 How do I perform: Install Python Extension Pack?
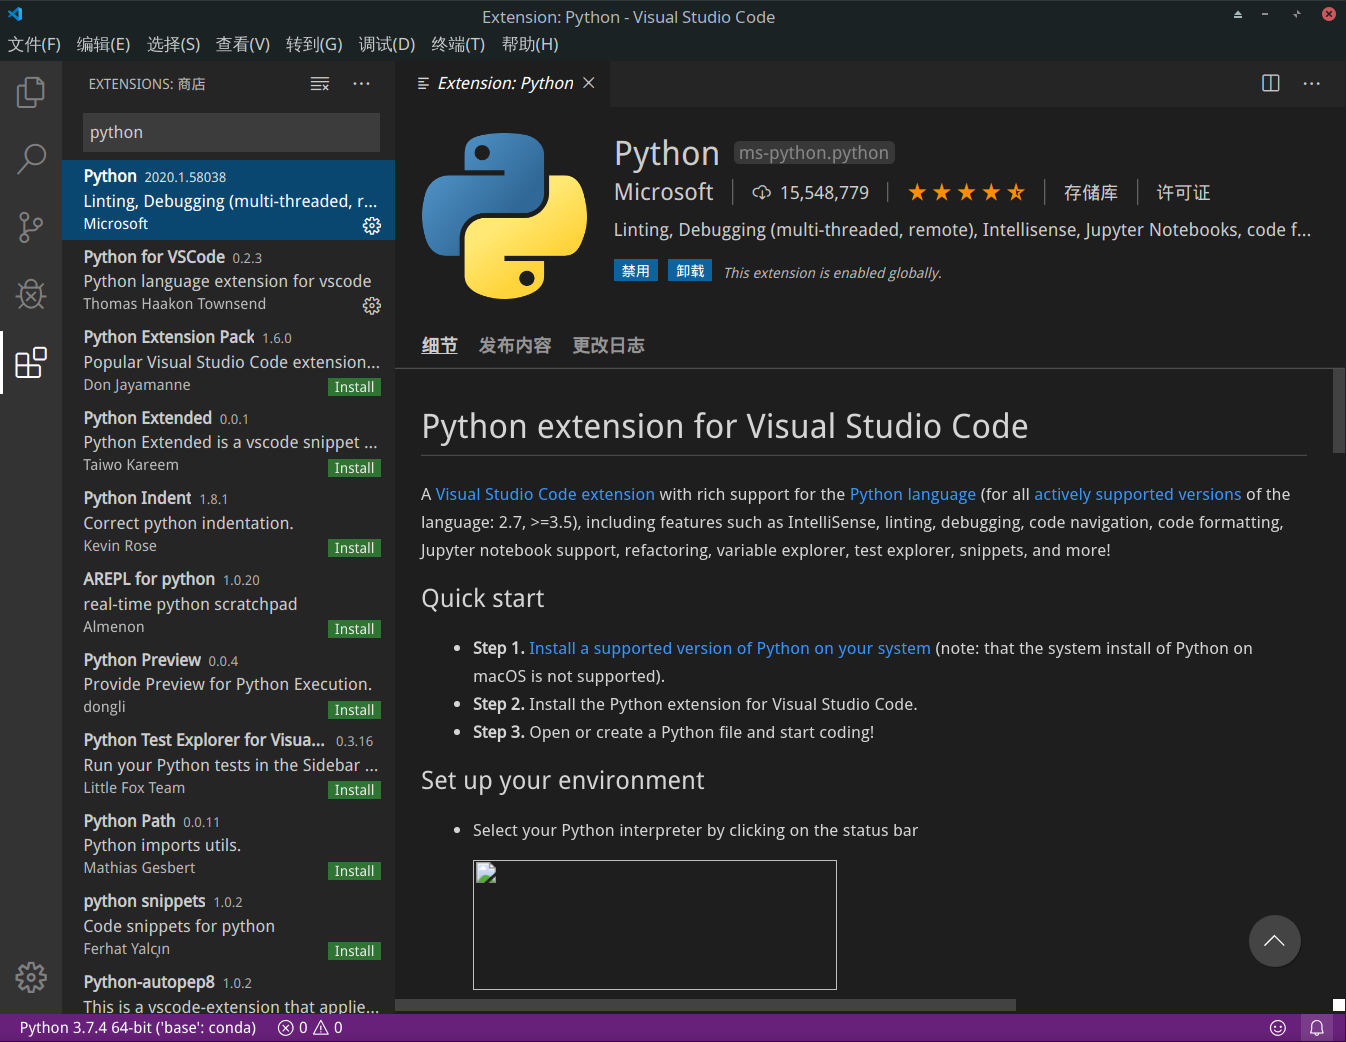pos(354,387)
